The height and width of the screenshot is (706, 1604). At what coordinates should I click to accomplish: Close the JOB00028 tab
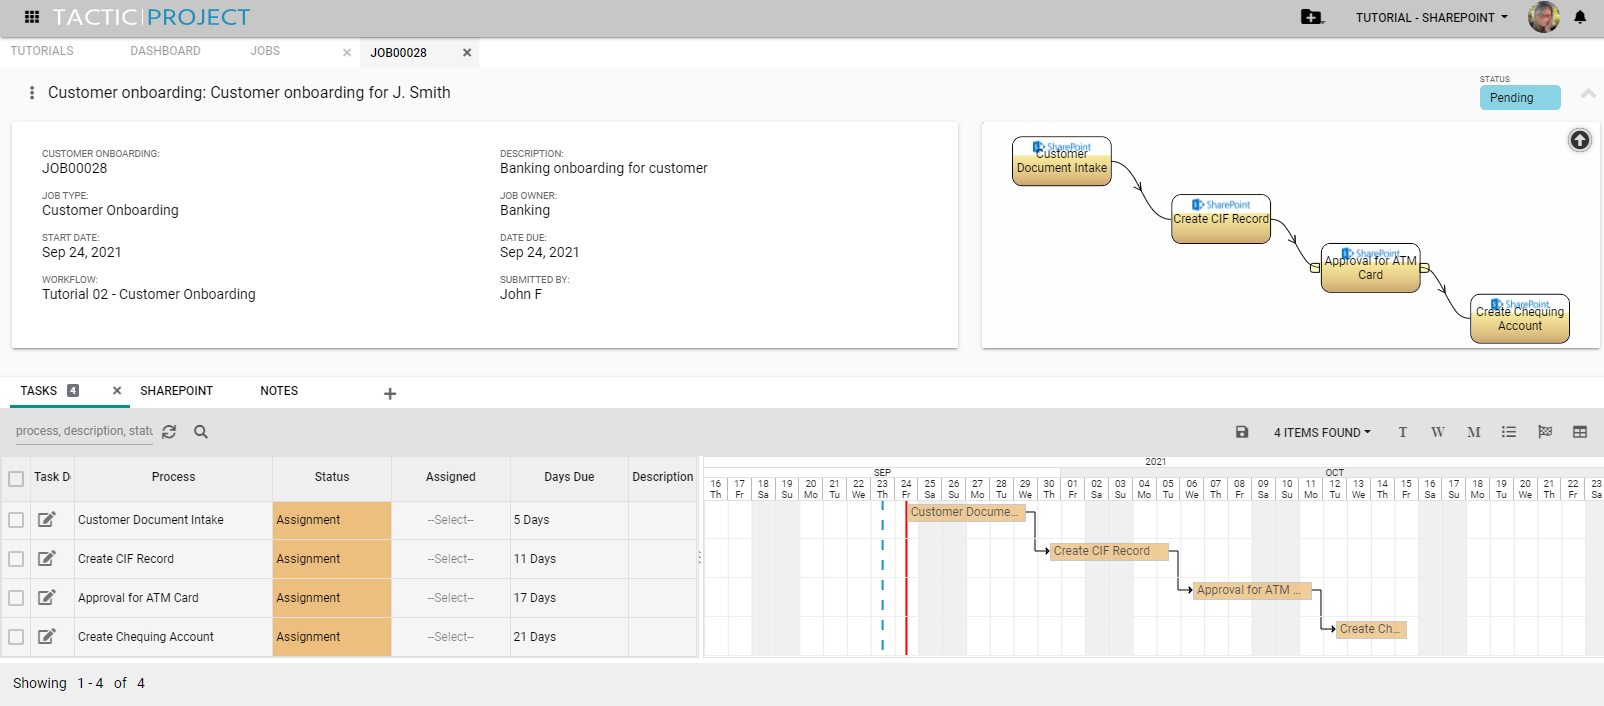click(467, 53)
